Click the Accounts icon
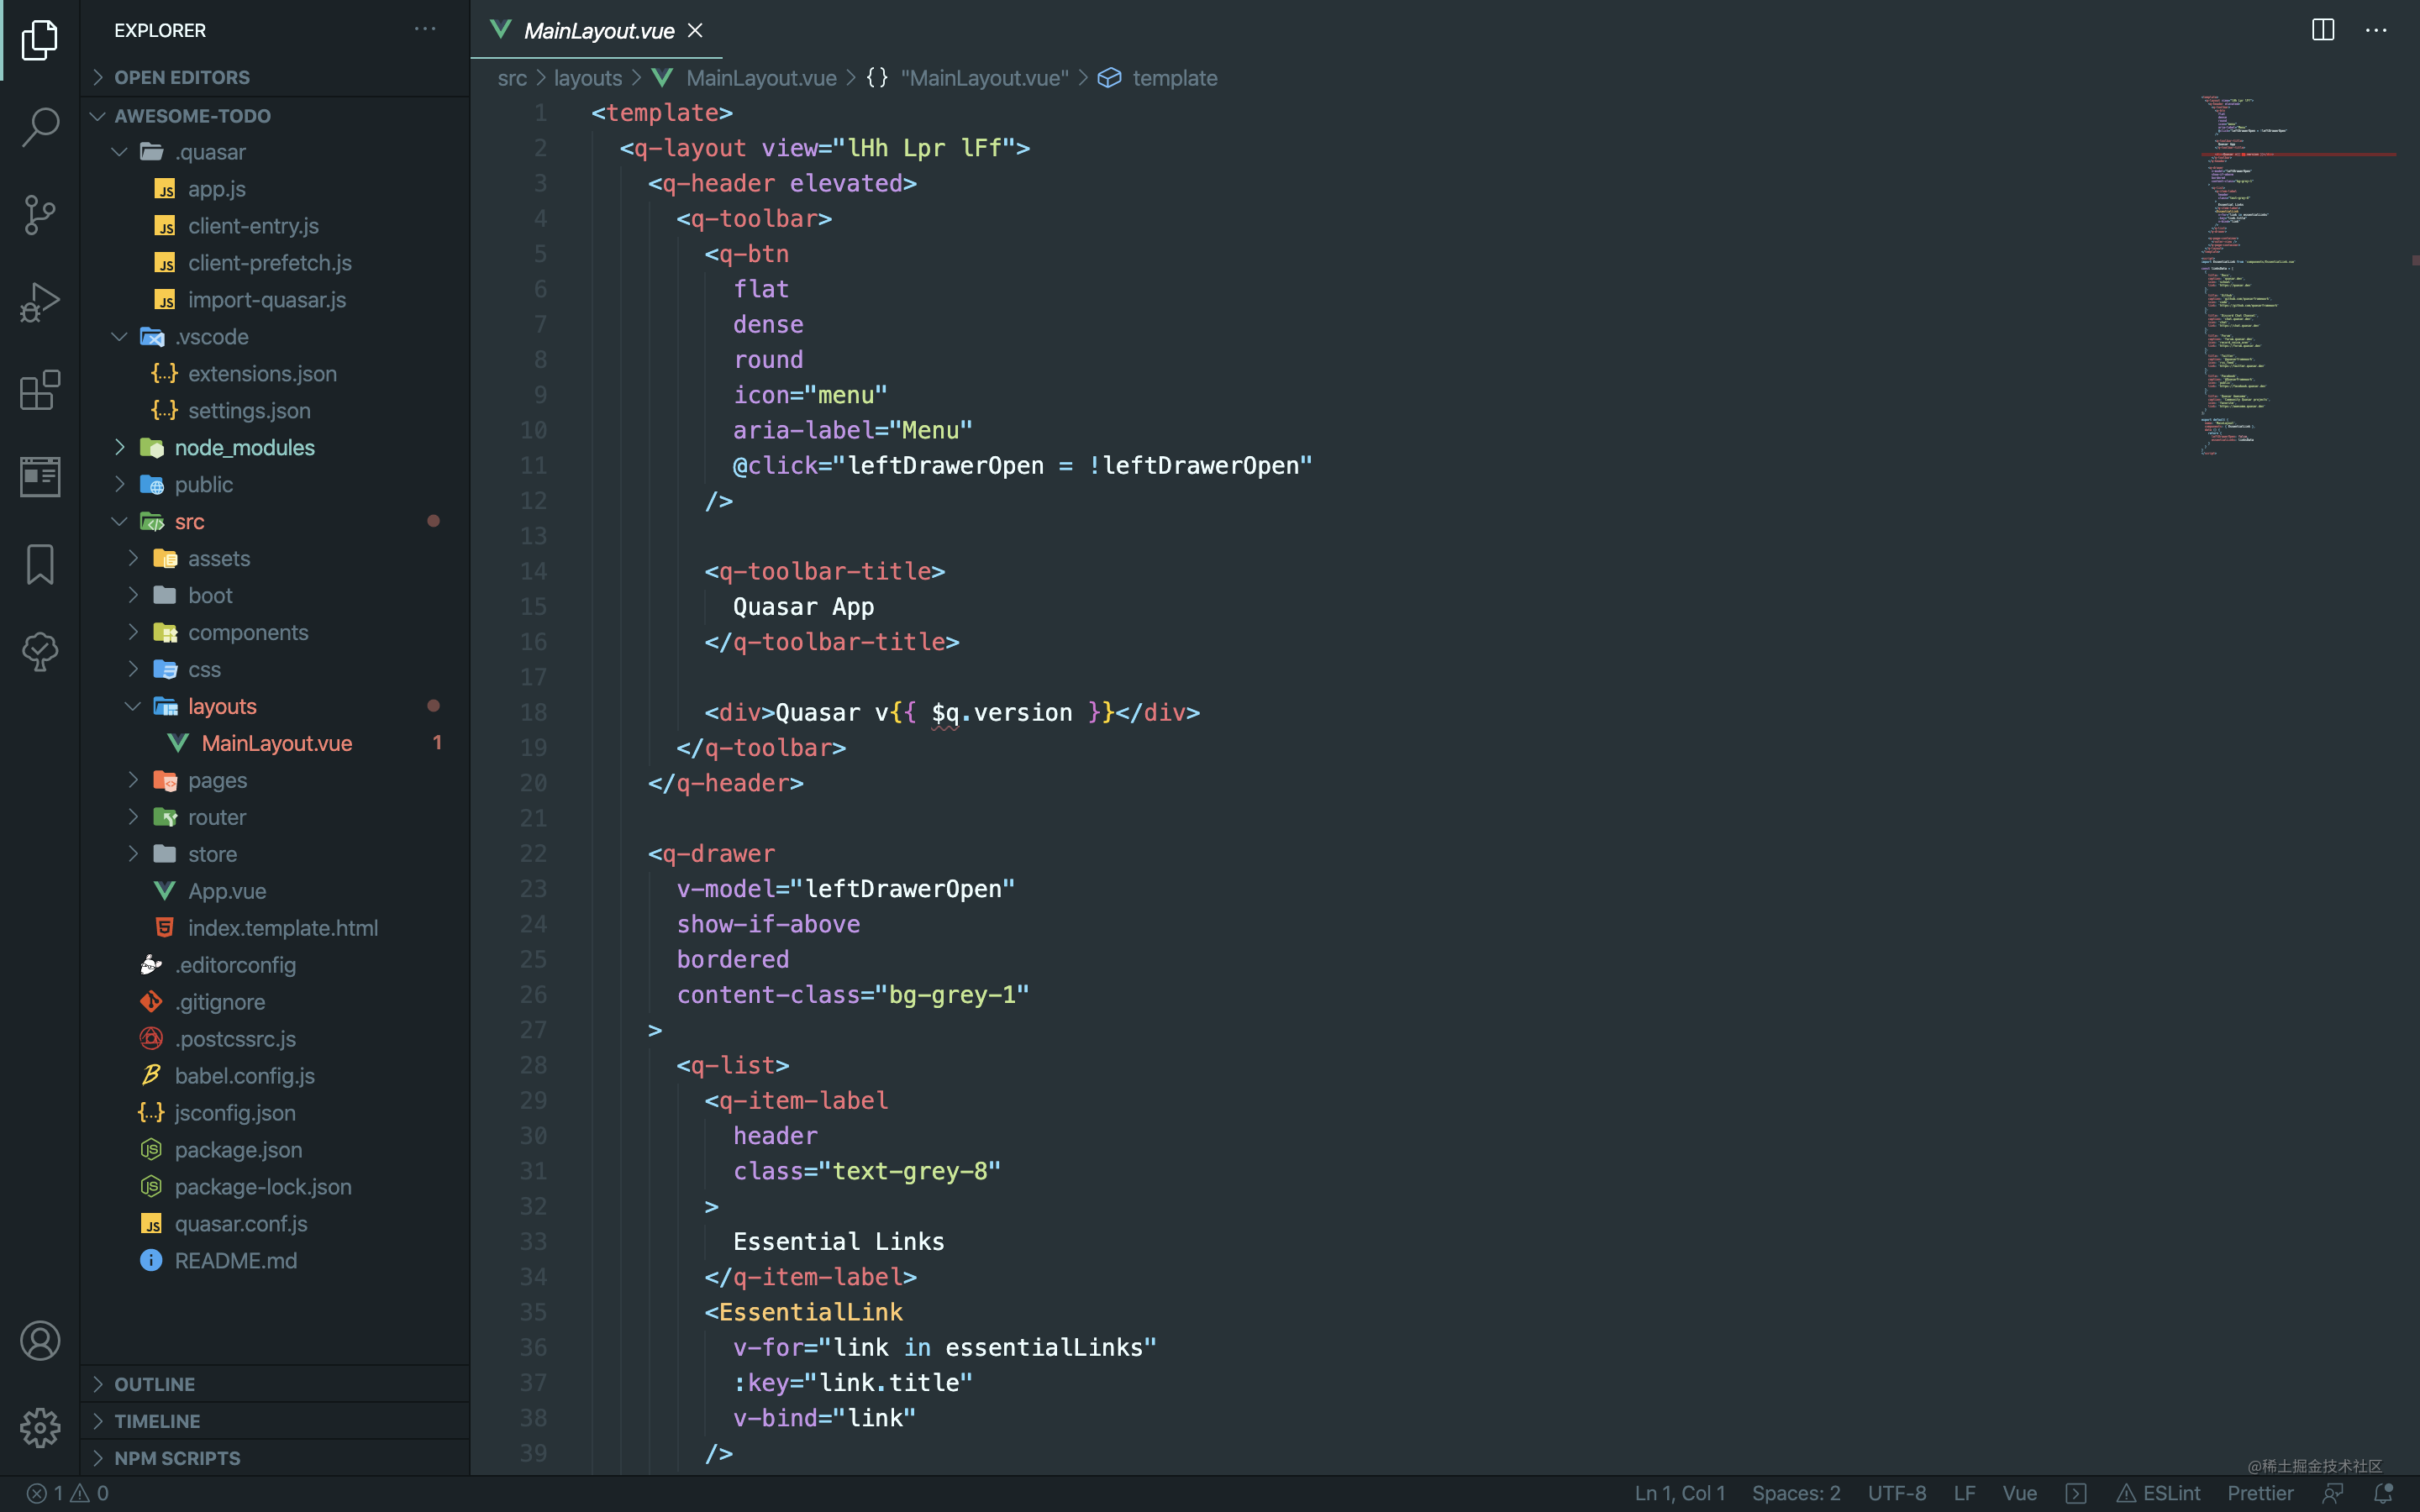Screen dimensions: 2420x1512 point(40,1341)
